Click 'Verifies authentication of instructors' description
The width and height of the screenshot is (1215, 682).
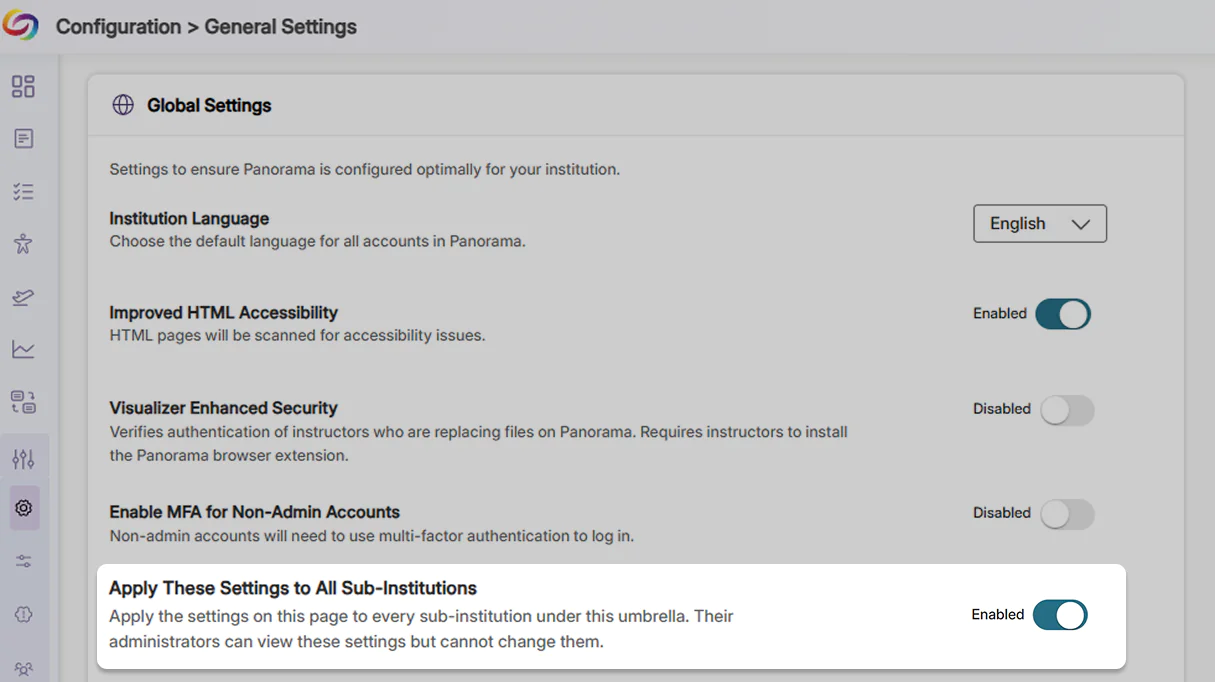coord(478,443)
